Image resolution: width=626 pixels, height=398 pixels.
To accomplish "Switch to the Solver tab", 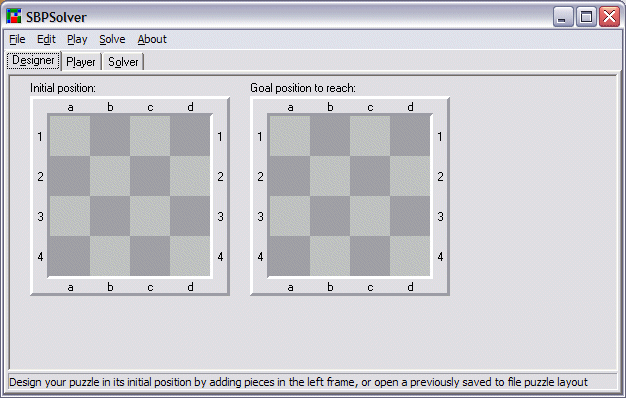I will [x=123, y=62].
